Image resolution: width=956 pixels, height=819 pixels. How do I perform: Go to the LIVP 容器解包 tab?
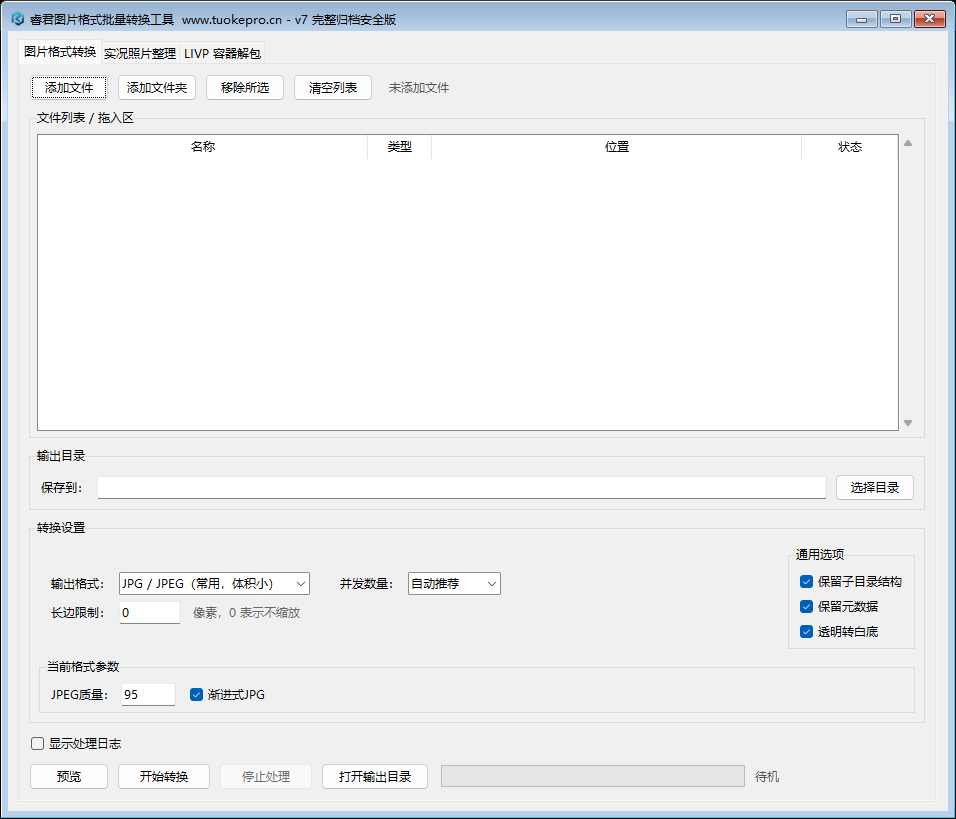point(222,54)
